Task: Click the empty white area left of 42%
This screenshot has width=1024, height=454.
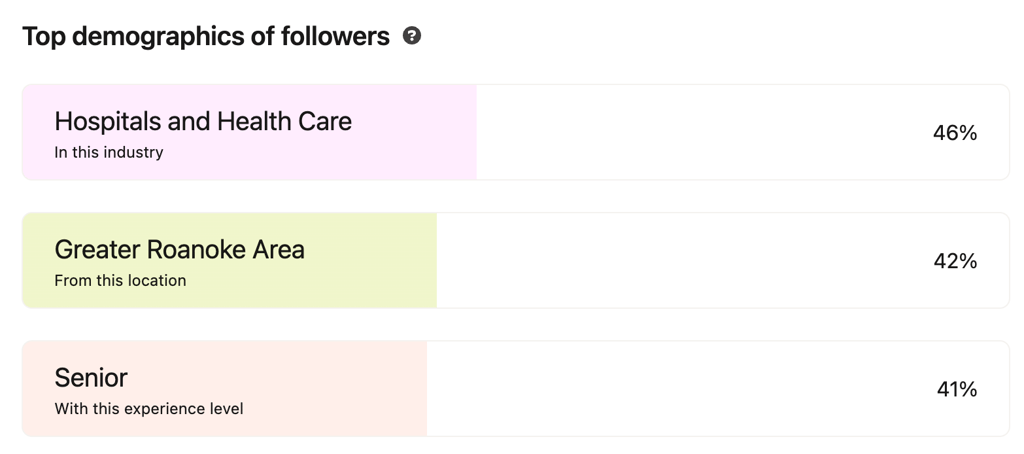Action: coord(680,261)
